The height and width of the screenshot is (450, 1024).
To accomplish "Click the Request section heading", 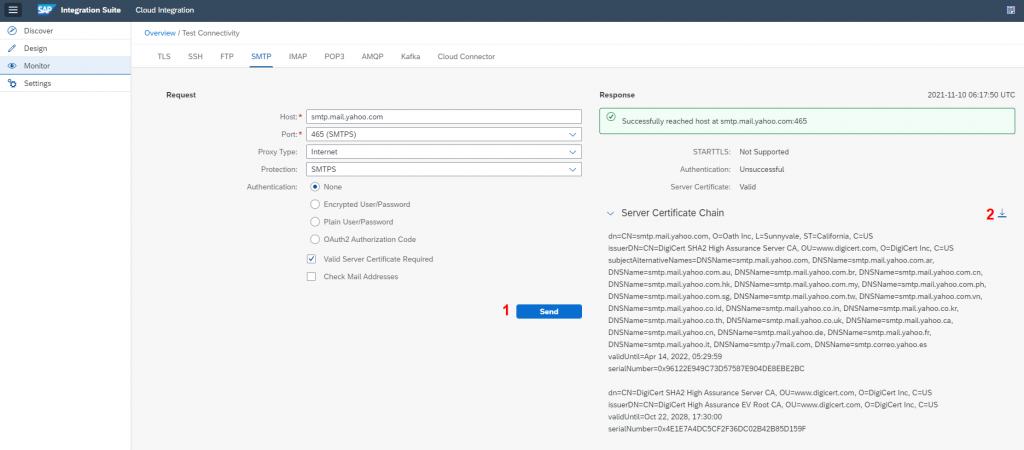I will pos(181,95).
